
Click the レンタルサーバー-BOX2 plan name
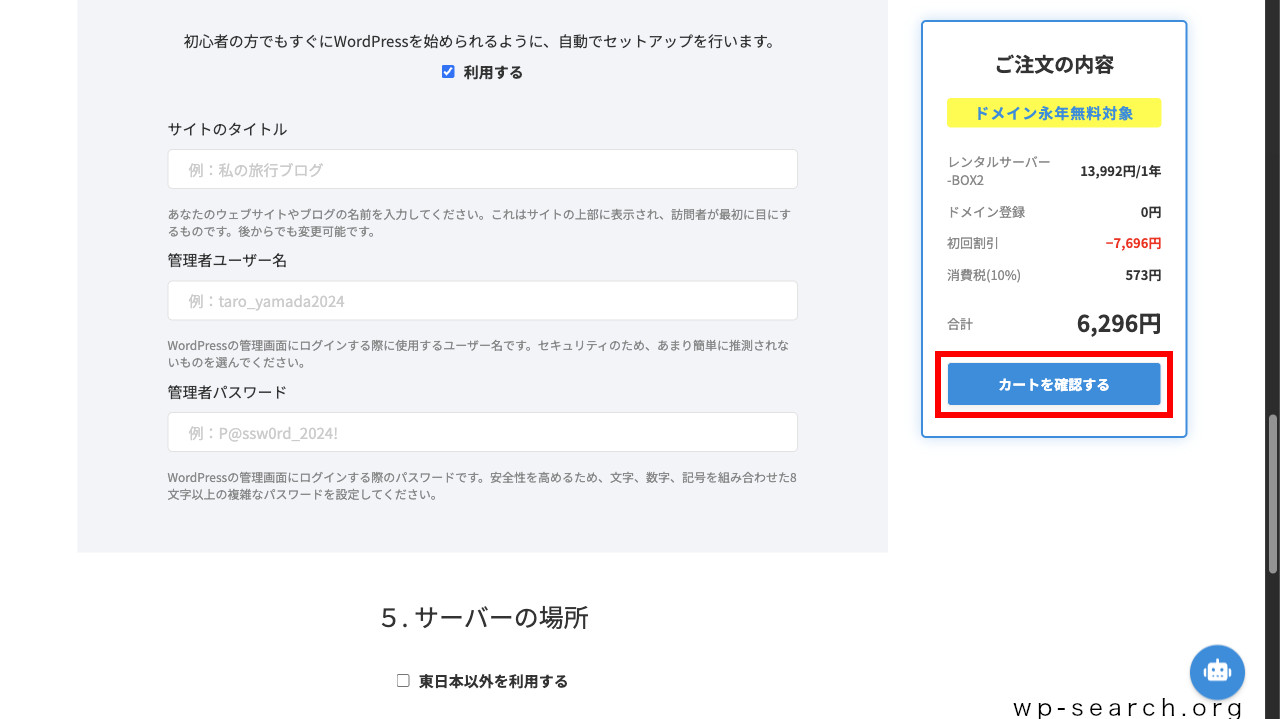click(x=999, y=171)
